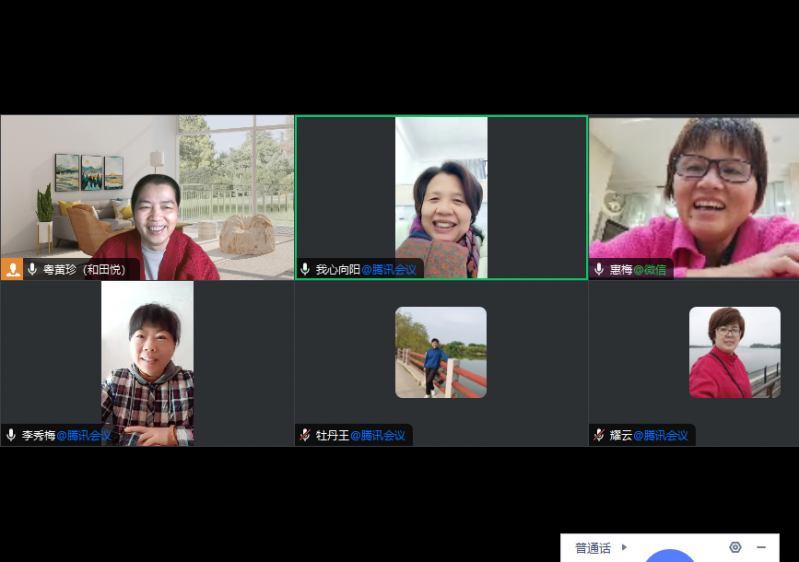Expand the 普通话 language selector arrow
Image resolution: width=799 pixels, height=562 pixels.
point(625,547)
